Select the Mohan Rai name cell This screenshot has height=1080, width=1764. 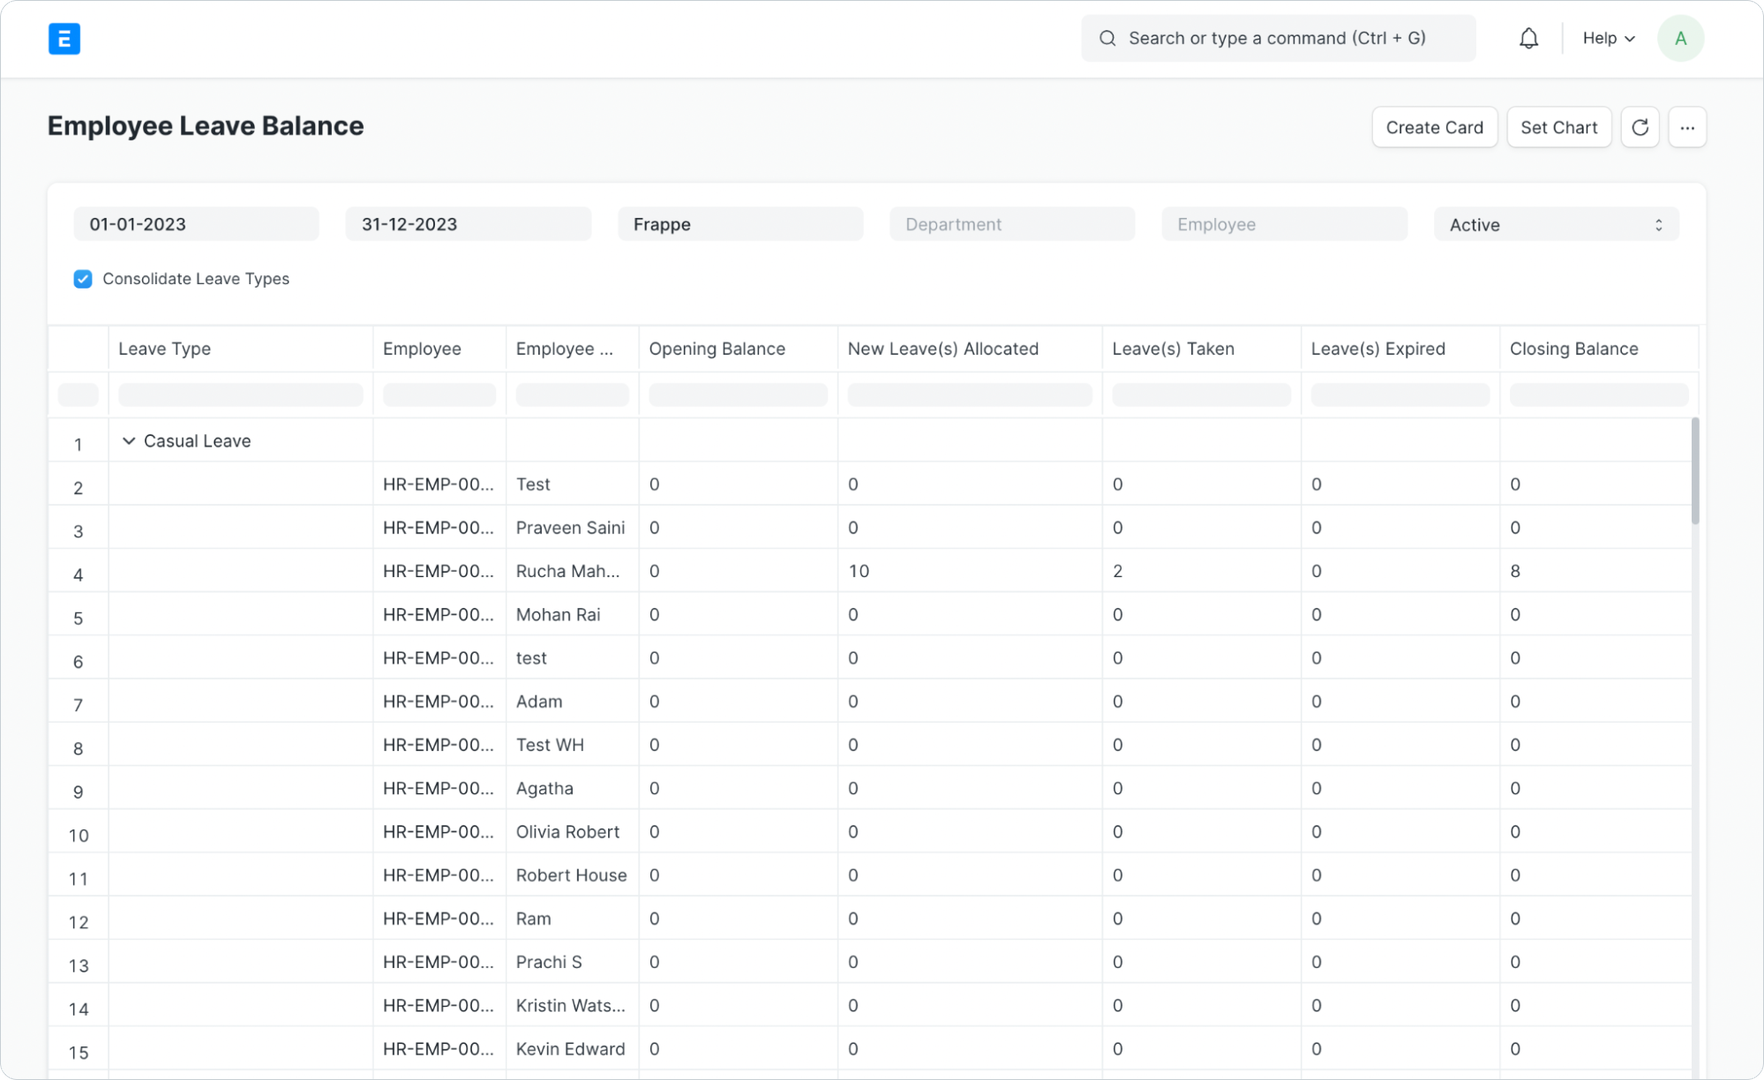pos(572,615)
